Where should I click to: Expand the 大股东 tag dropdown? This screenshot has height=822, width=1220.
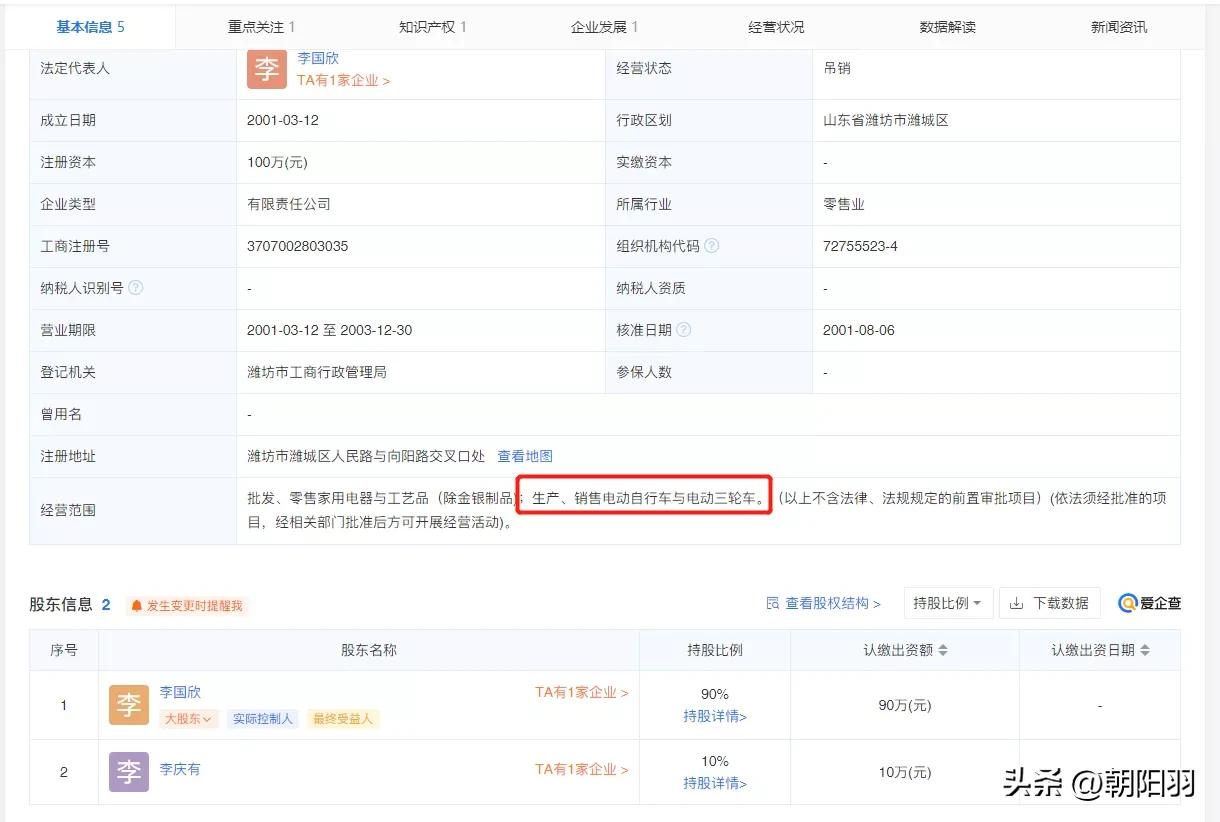(x=187, y=718)
